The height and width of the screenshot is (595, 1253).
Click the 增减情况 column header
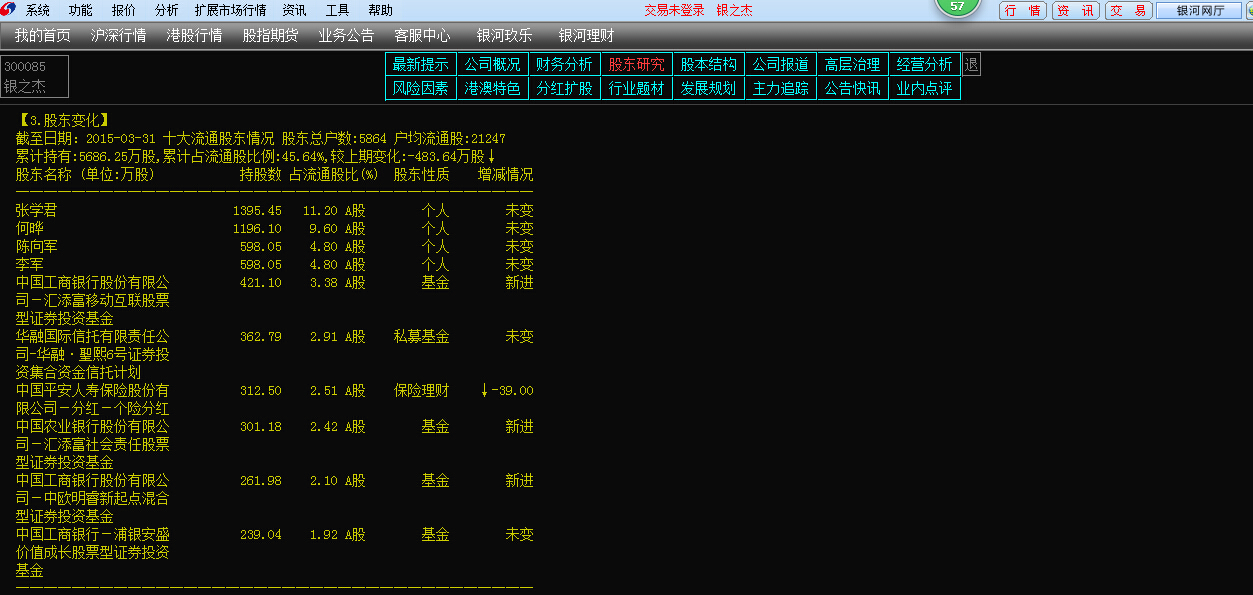pos(506,175)
